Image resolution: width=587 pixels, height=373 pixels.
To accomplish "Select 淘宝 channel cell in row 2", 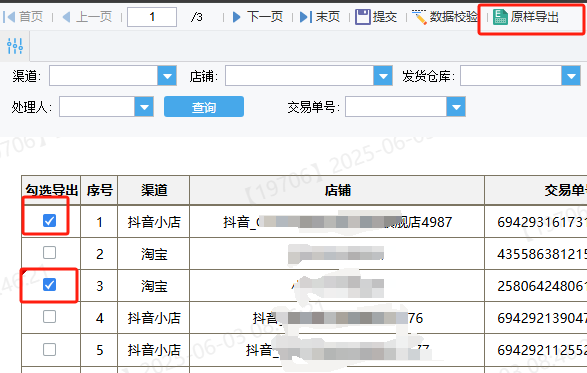I will (x=154, y=254).
